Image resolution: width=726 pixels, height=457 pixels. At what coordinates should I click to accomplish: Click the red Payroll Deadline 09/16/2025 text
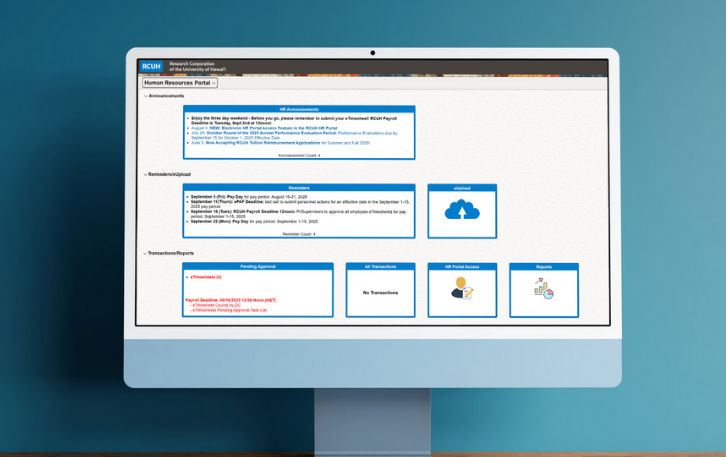(x=231, y=300)
